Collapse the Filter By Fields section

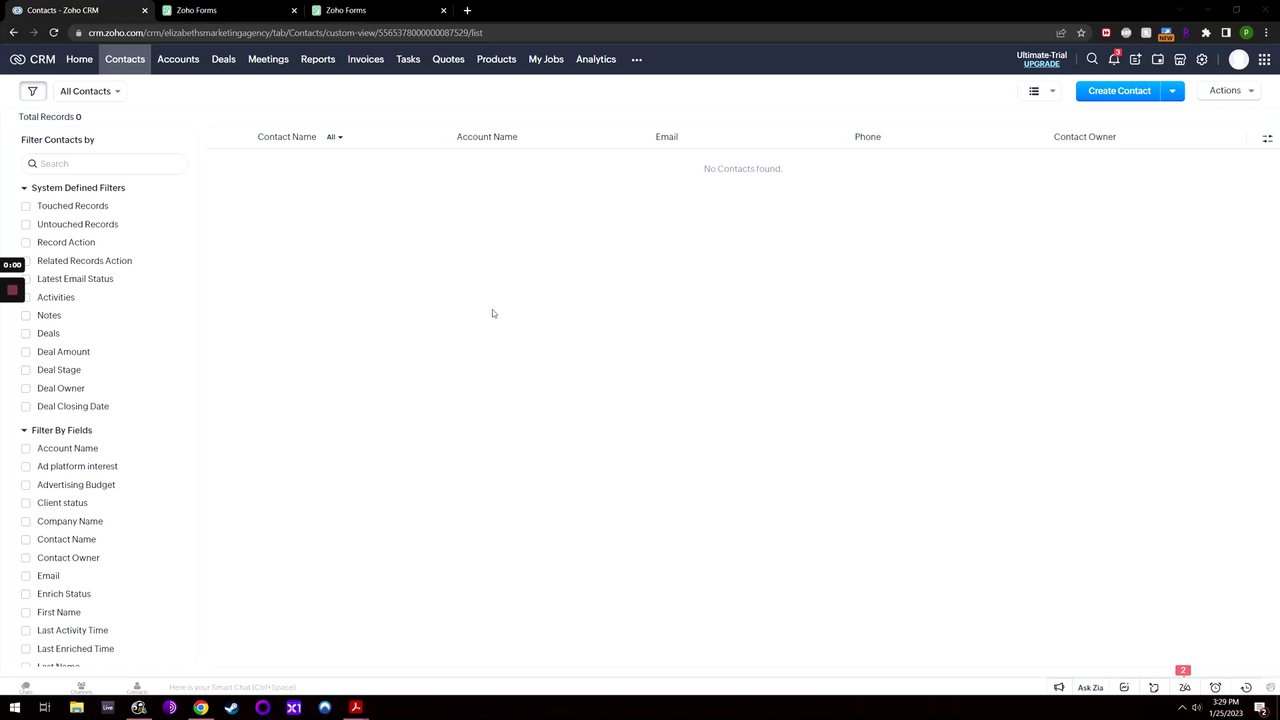(x=24, y=430)
